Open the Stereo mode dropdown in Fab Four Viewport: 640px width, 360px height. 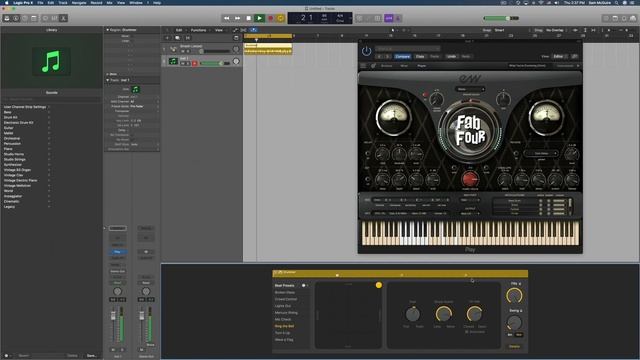tap(470, 89)
